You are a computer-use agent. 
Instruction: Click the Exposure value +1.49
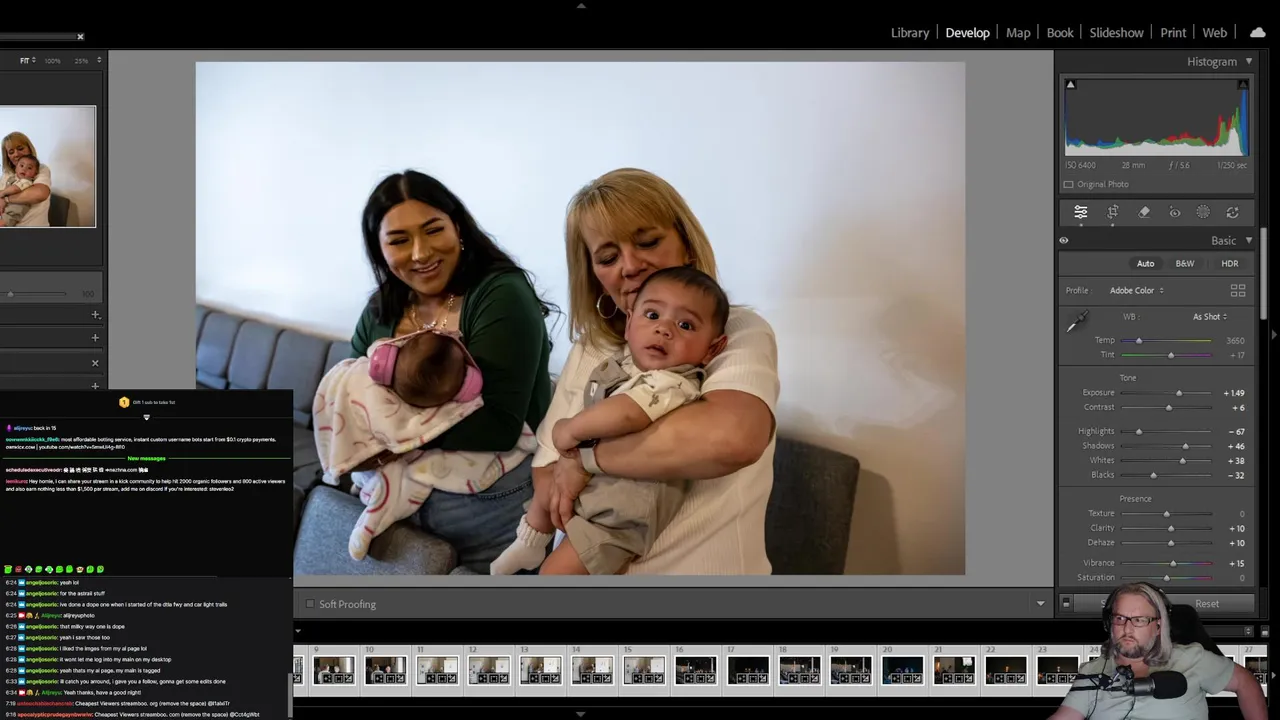[x=1234, y=393]
